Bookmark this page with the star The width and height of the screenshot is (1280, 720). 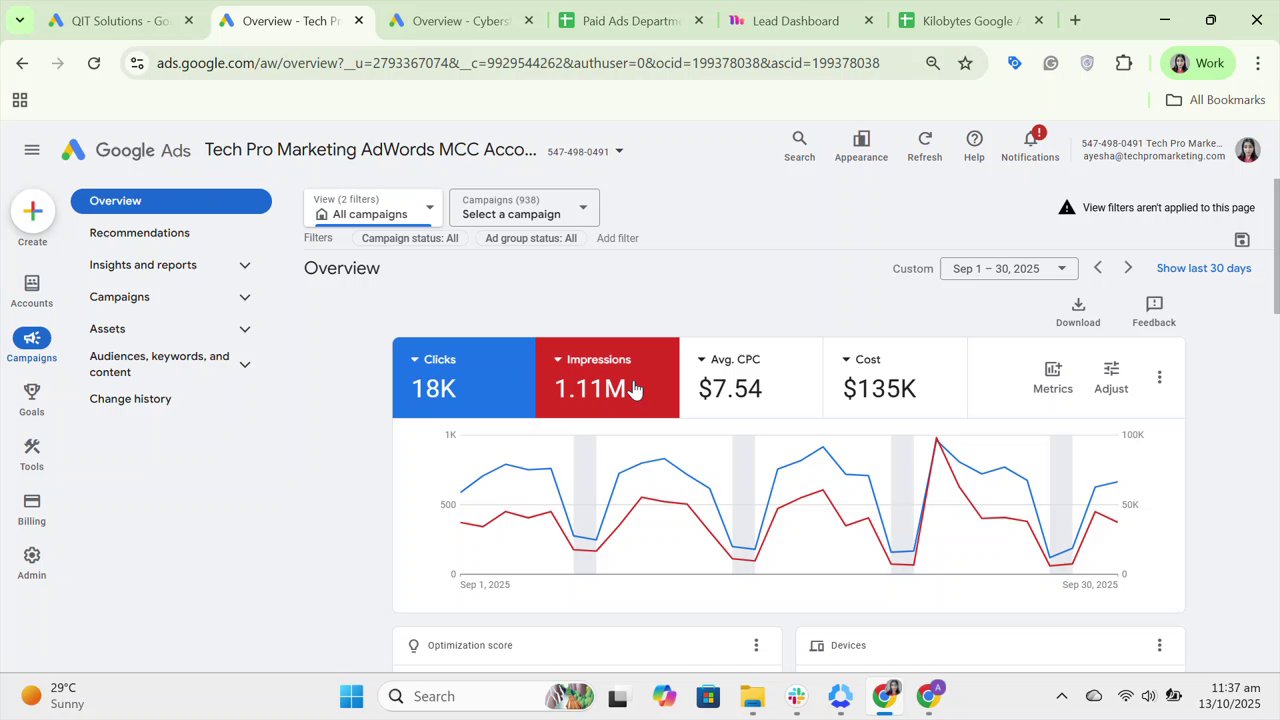pos(965,63)
